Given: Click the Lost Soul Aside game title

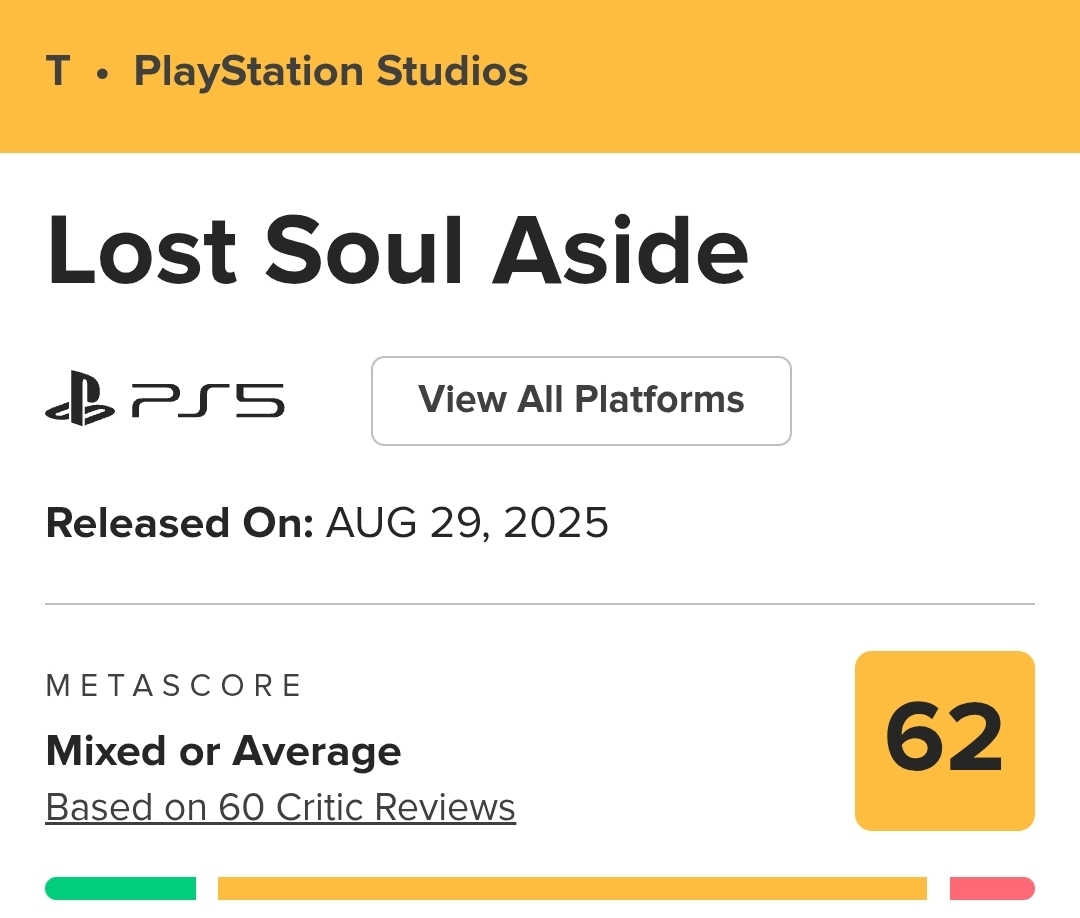Looking at the screenshot, I should [397, 249].
